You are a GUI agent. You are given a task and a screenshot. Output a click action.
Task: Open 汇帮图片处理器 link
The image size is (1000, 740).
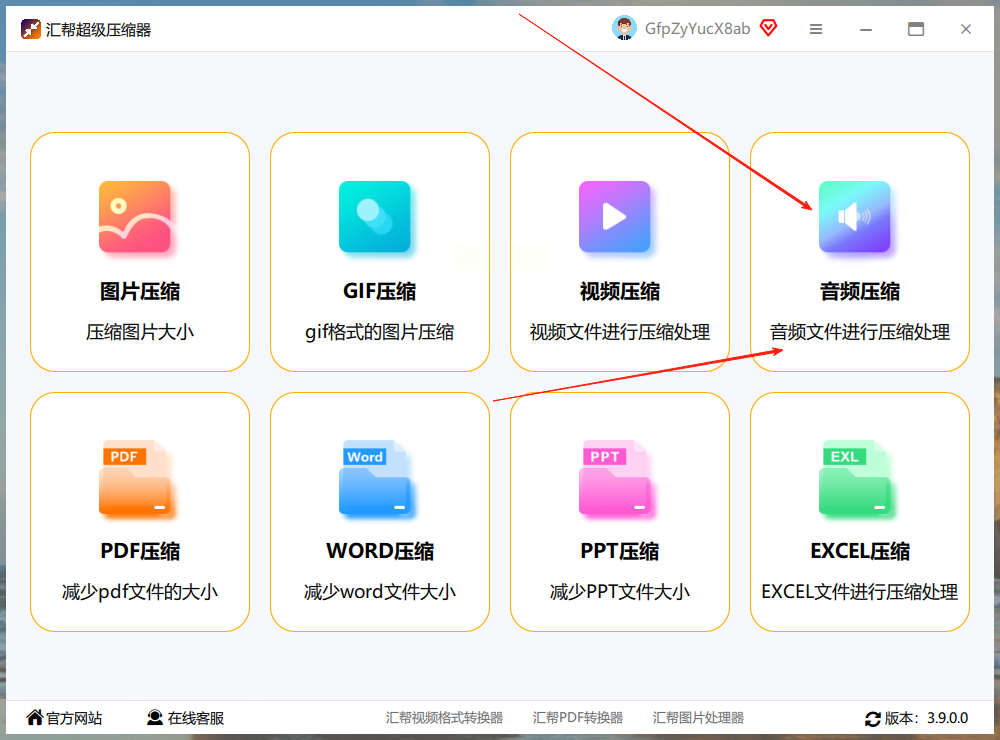pyautogui.click(x=698, y=718)
